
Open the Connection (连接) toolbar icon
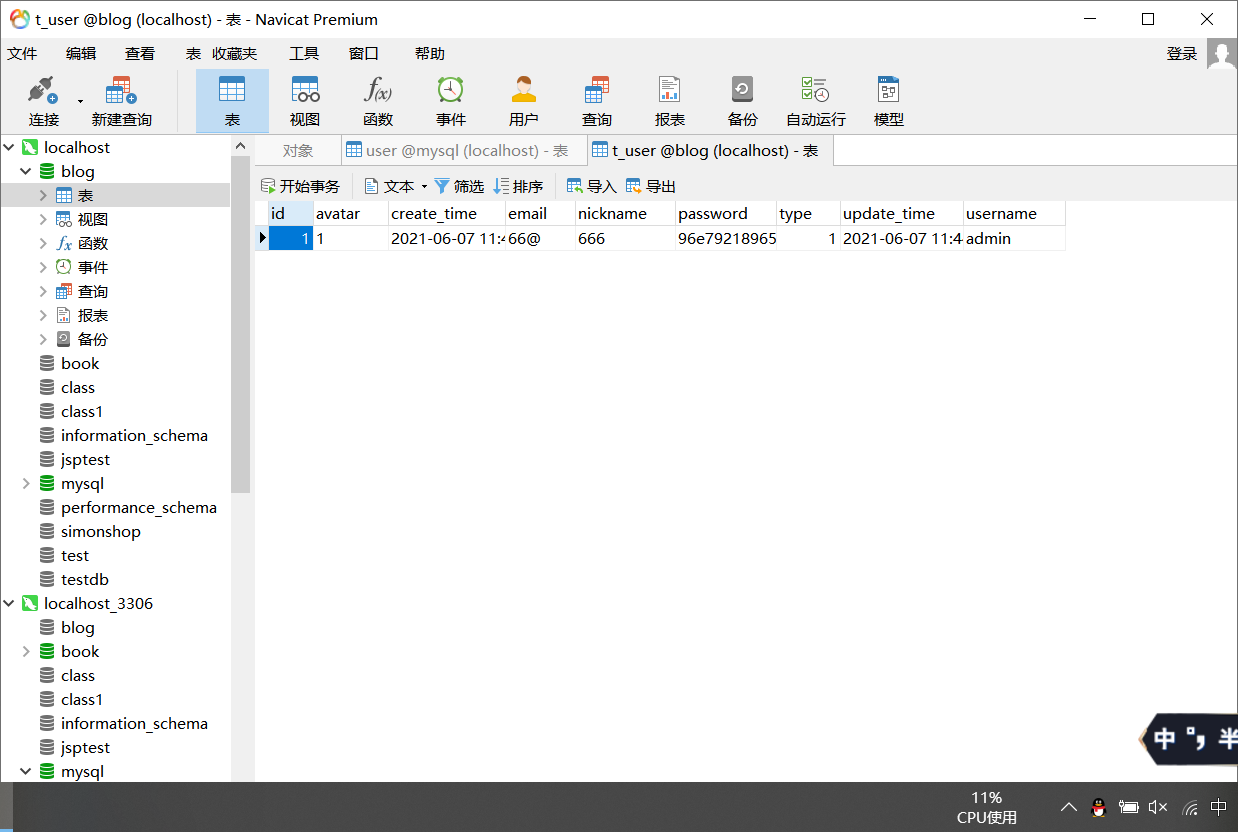(x=43, y=101)
